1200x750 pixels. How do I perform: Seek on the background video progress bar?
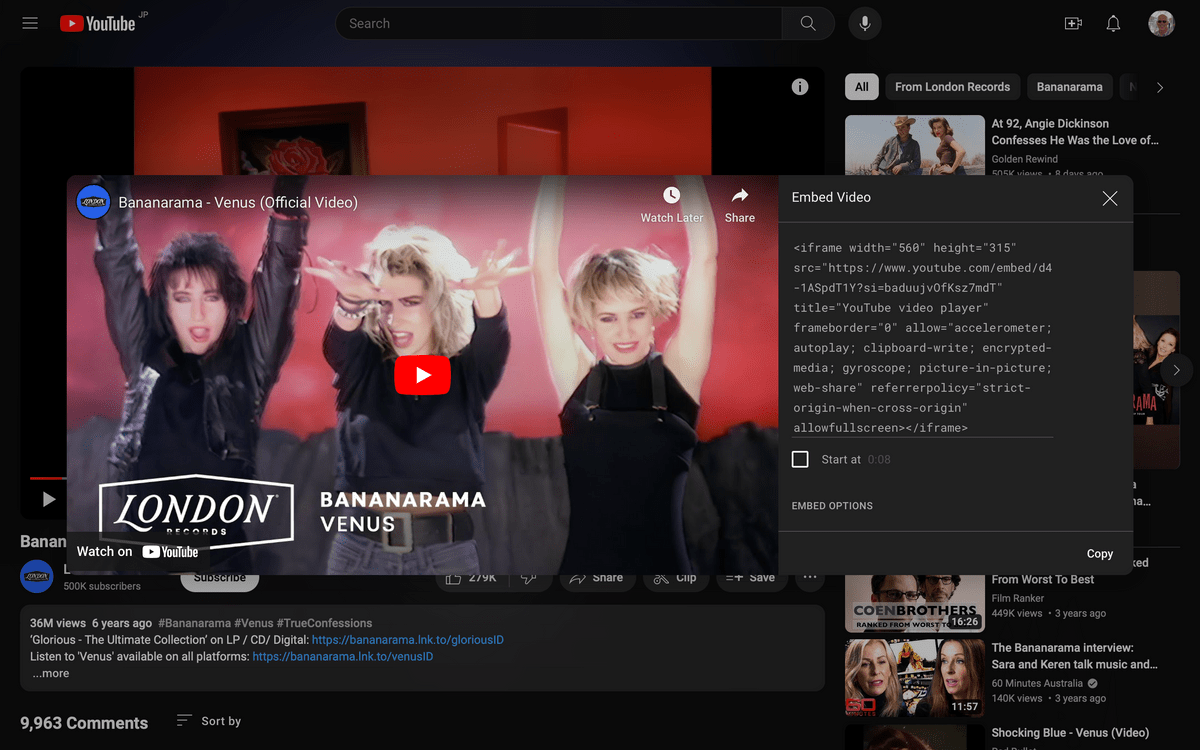pos(422,478)
